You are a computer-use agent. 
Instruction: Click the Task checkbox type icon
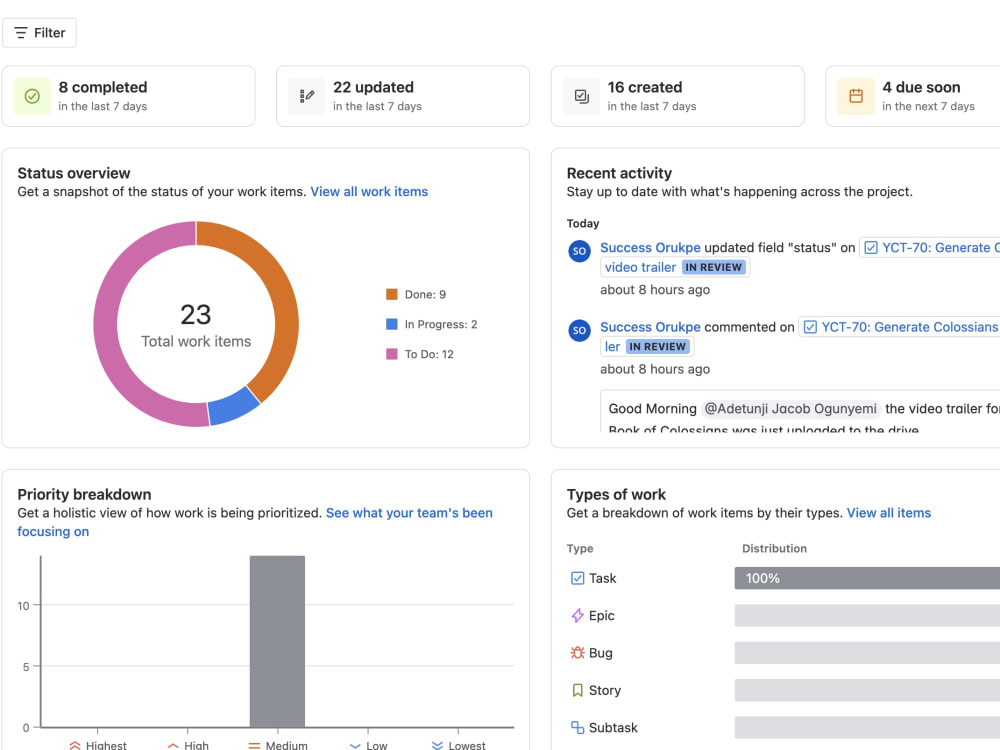click(x=577, y=578)
